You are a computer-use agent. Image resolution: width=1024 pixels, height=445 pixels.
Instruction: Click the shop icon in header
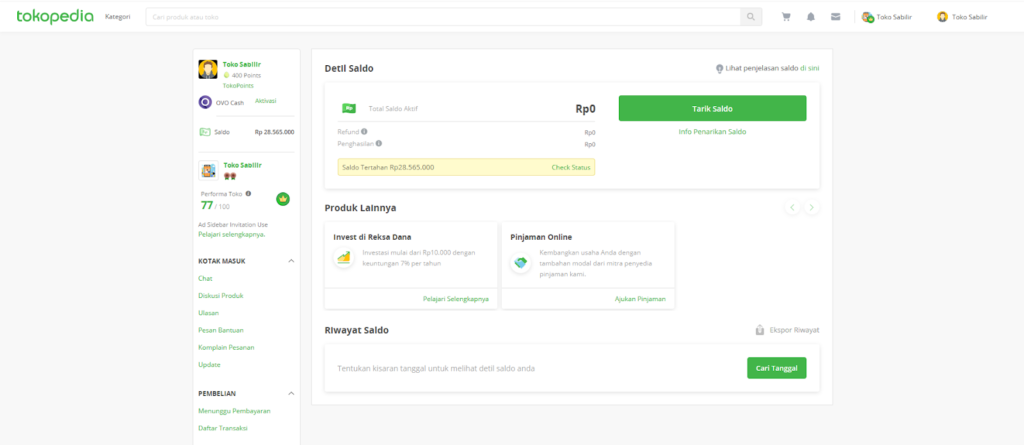[867, 17]
